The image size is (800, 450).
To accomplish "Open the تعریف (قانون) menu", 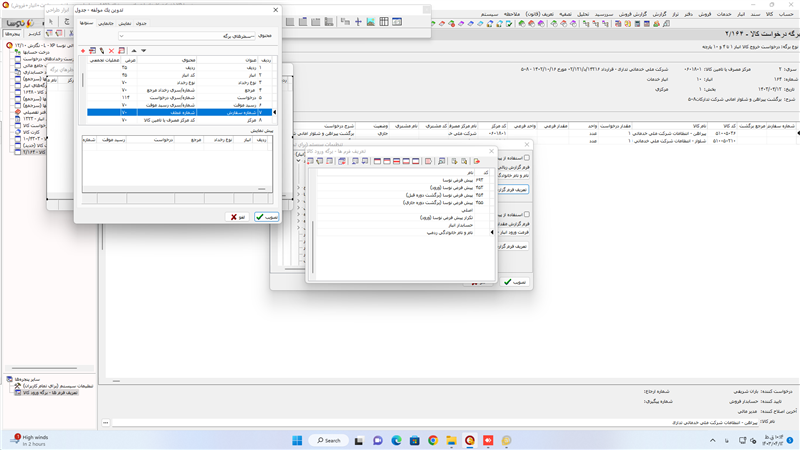I will 538,16.
